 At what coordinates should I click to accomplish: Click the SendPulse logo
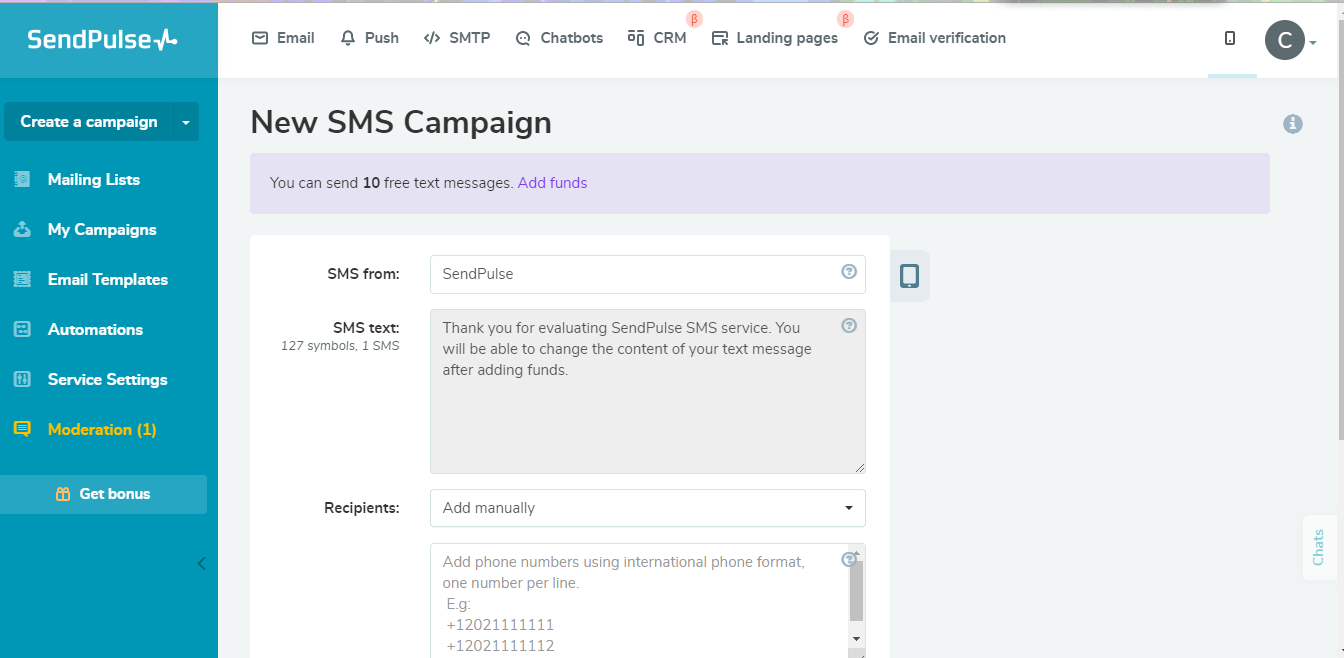click(102, 39)
